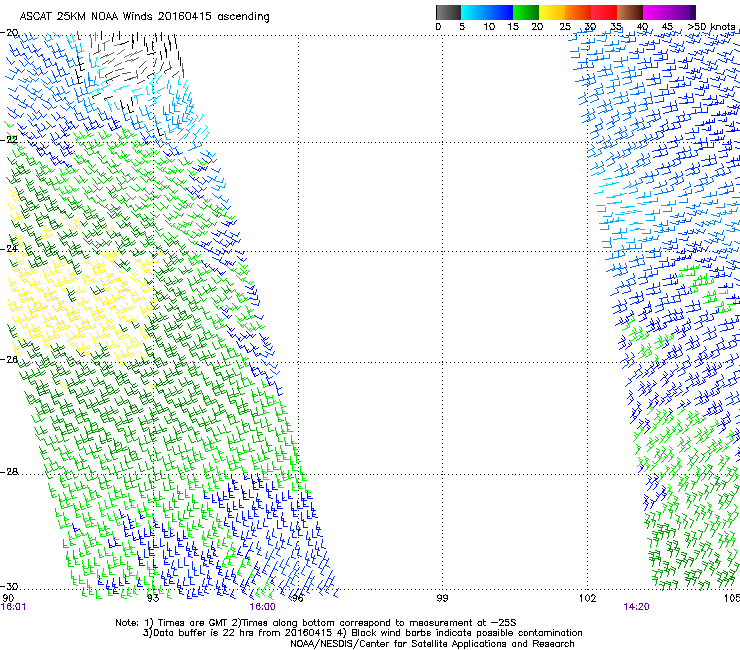Screen dimensions: 740x650
Task: Click the '93' longitude axis label
Action: pyautogui.click(x=153, y=598)
